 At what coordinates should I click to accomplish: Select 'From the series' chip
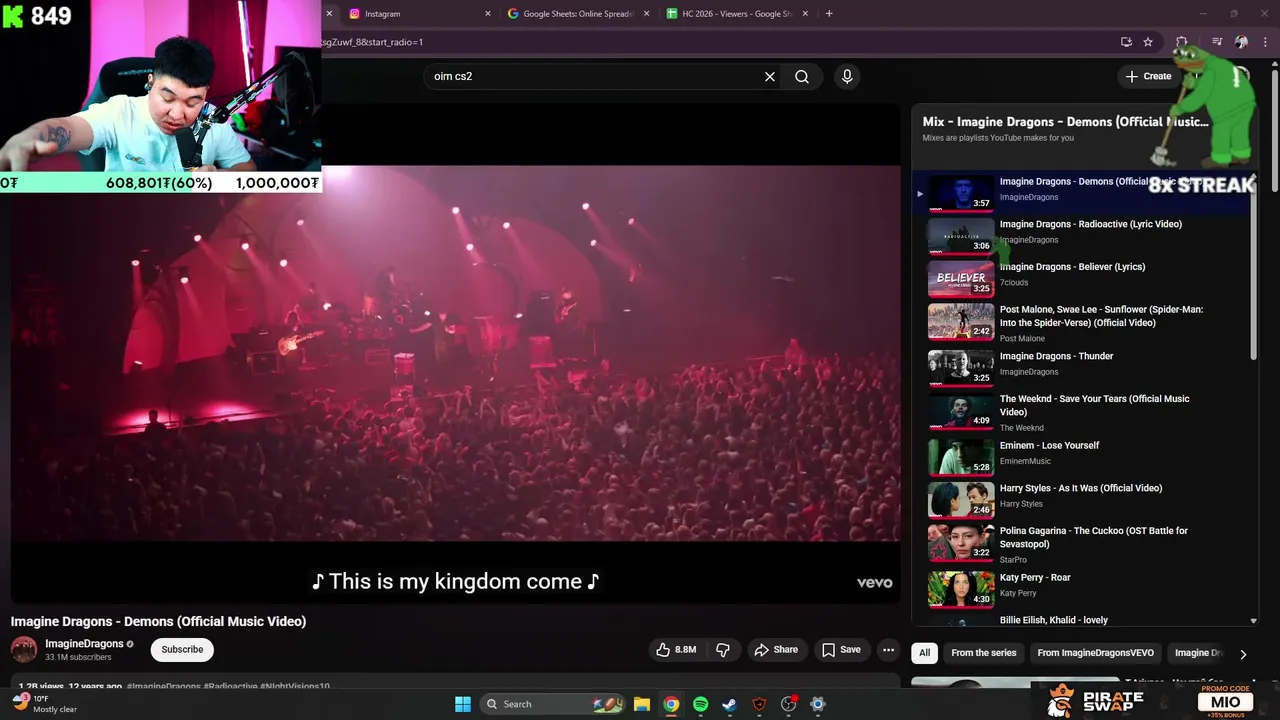click(984, 653)
